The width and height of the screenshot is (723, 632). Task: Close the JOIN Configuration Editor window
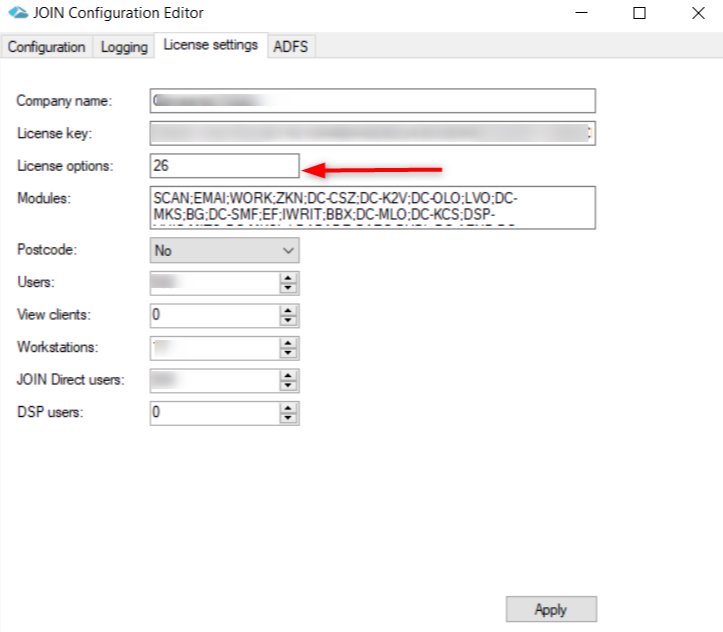pos(699,13)
